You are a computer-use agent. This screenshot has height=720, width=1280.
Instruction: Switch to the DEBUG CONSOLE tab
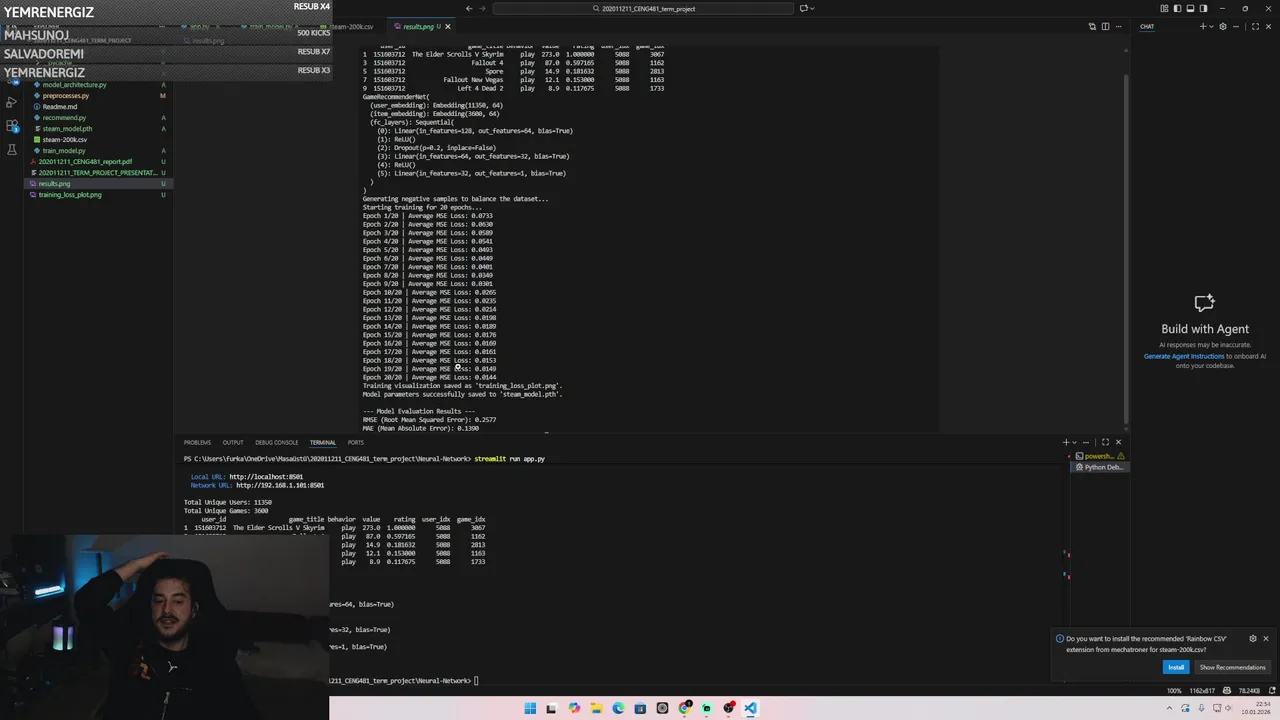coord(276,442)
